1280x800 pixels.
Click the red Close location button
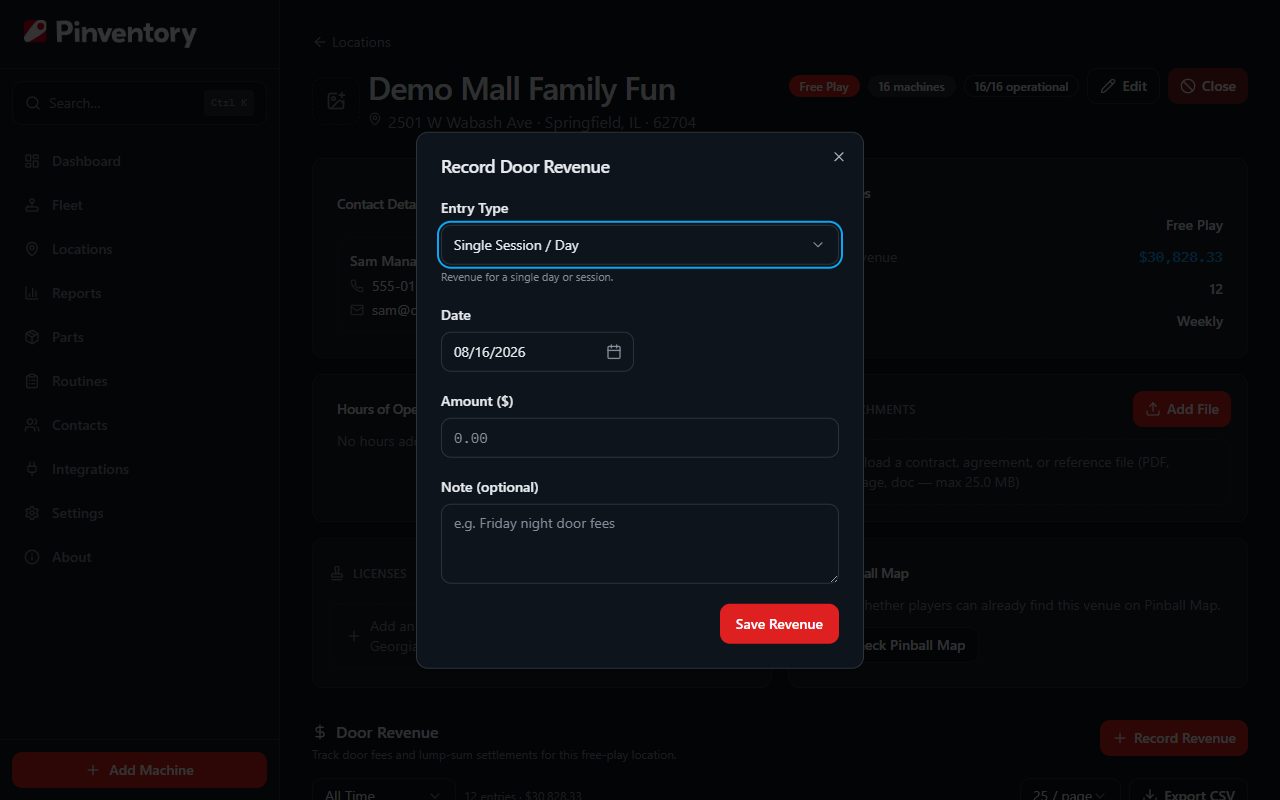point(1208,86)
